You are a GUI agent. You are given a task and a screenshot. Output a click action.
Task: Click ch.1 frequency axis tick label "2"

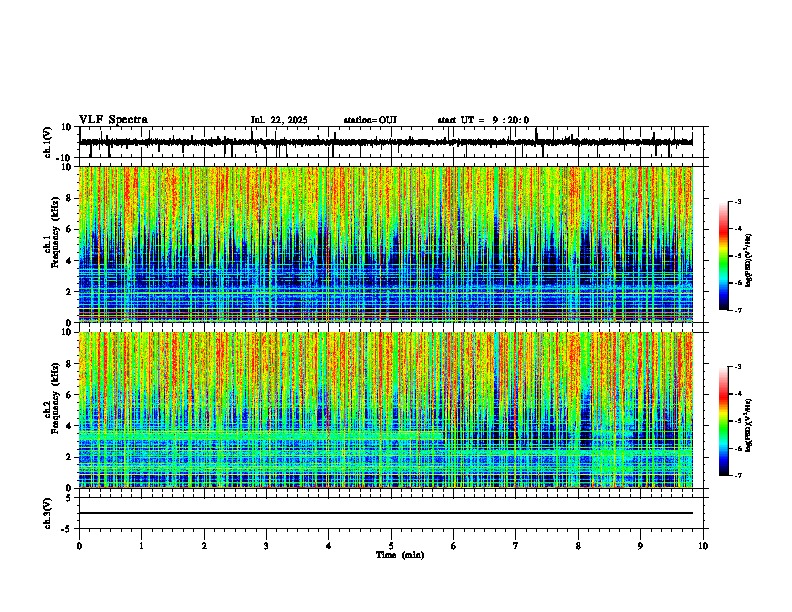click(x=70, y=291)
